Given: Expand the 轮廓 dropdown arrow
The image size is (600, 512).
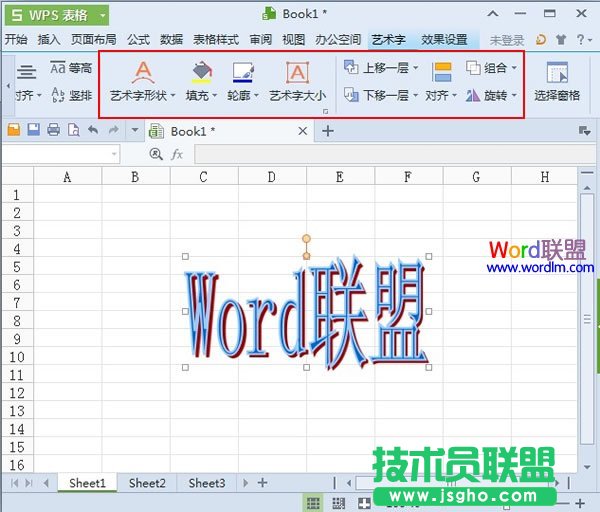Looking at the screenshot, I should [x=256, y=96].
